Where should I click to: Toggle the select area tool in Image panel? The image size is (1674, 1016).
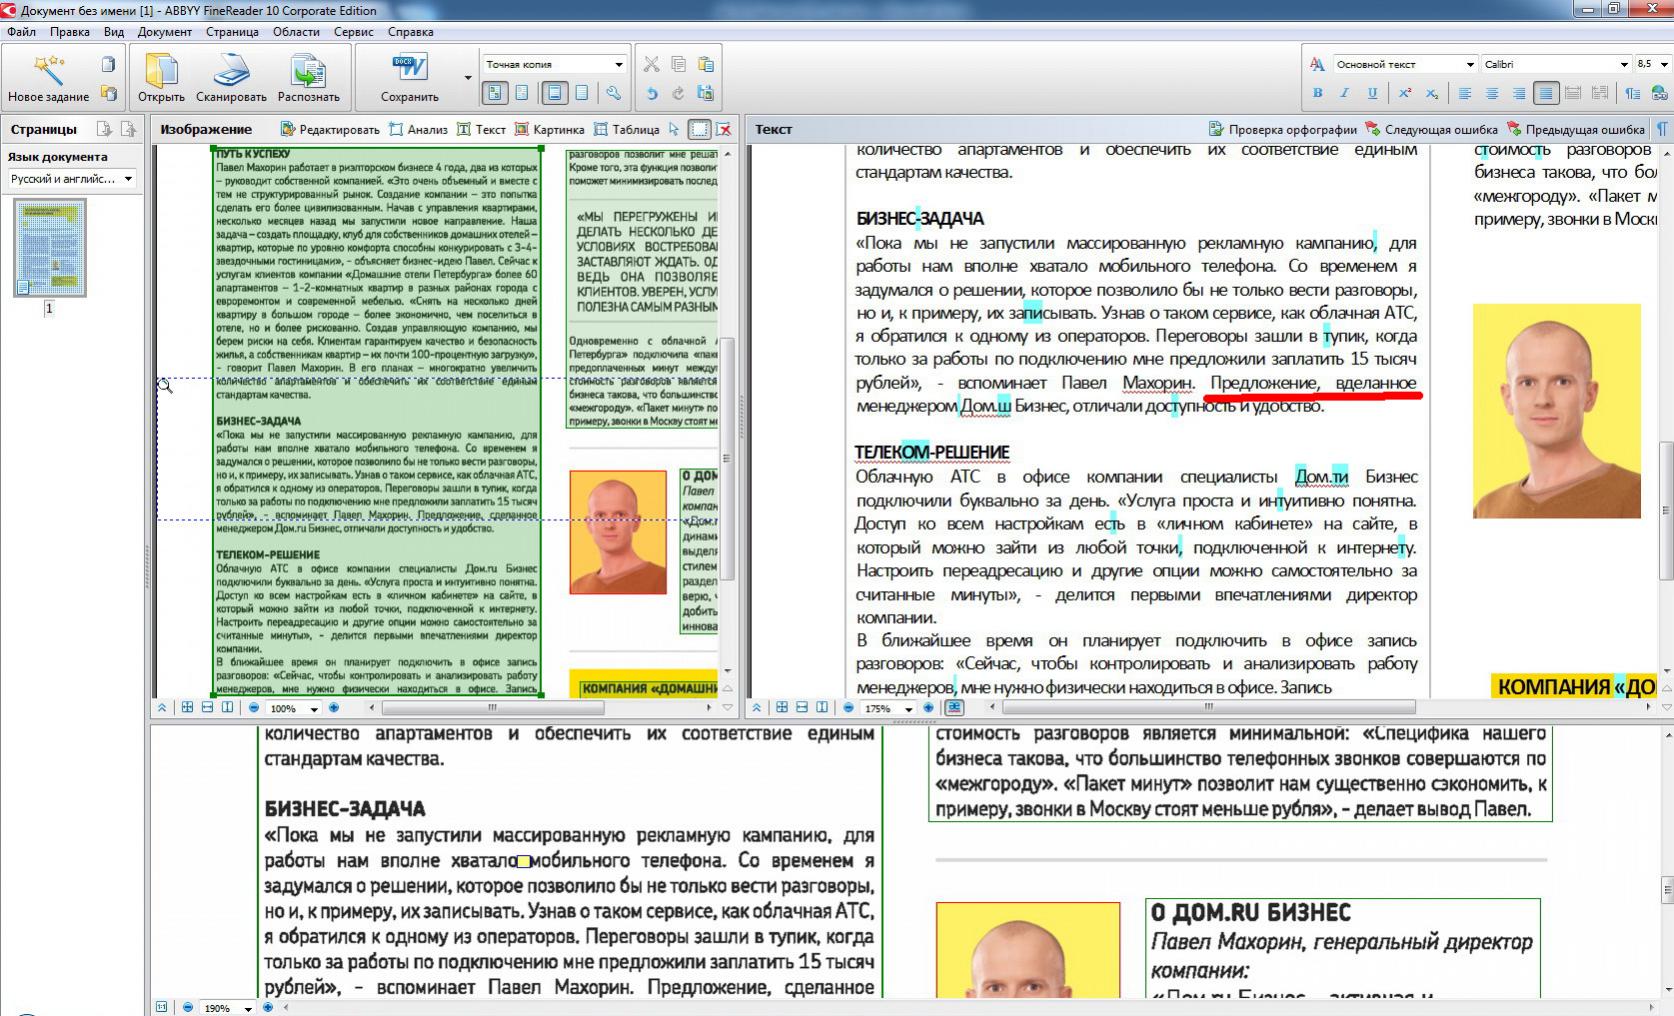click(x=699, y=129)
